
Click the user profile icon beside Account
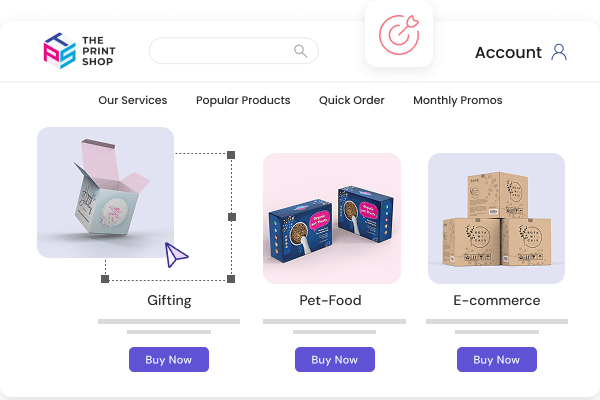coord(559,52)
